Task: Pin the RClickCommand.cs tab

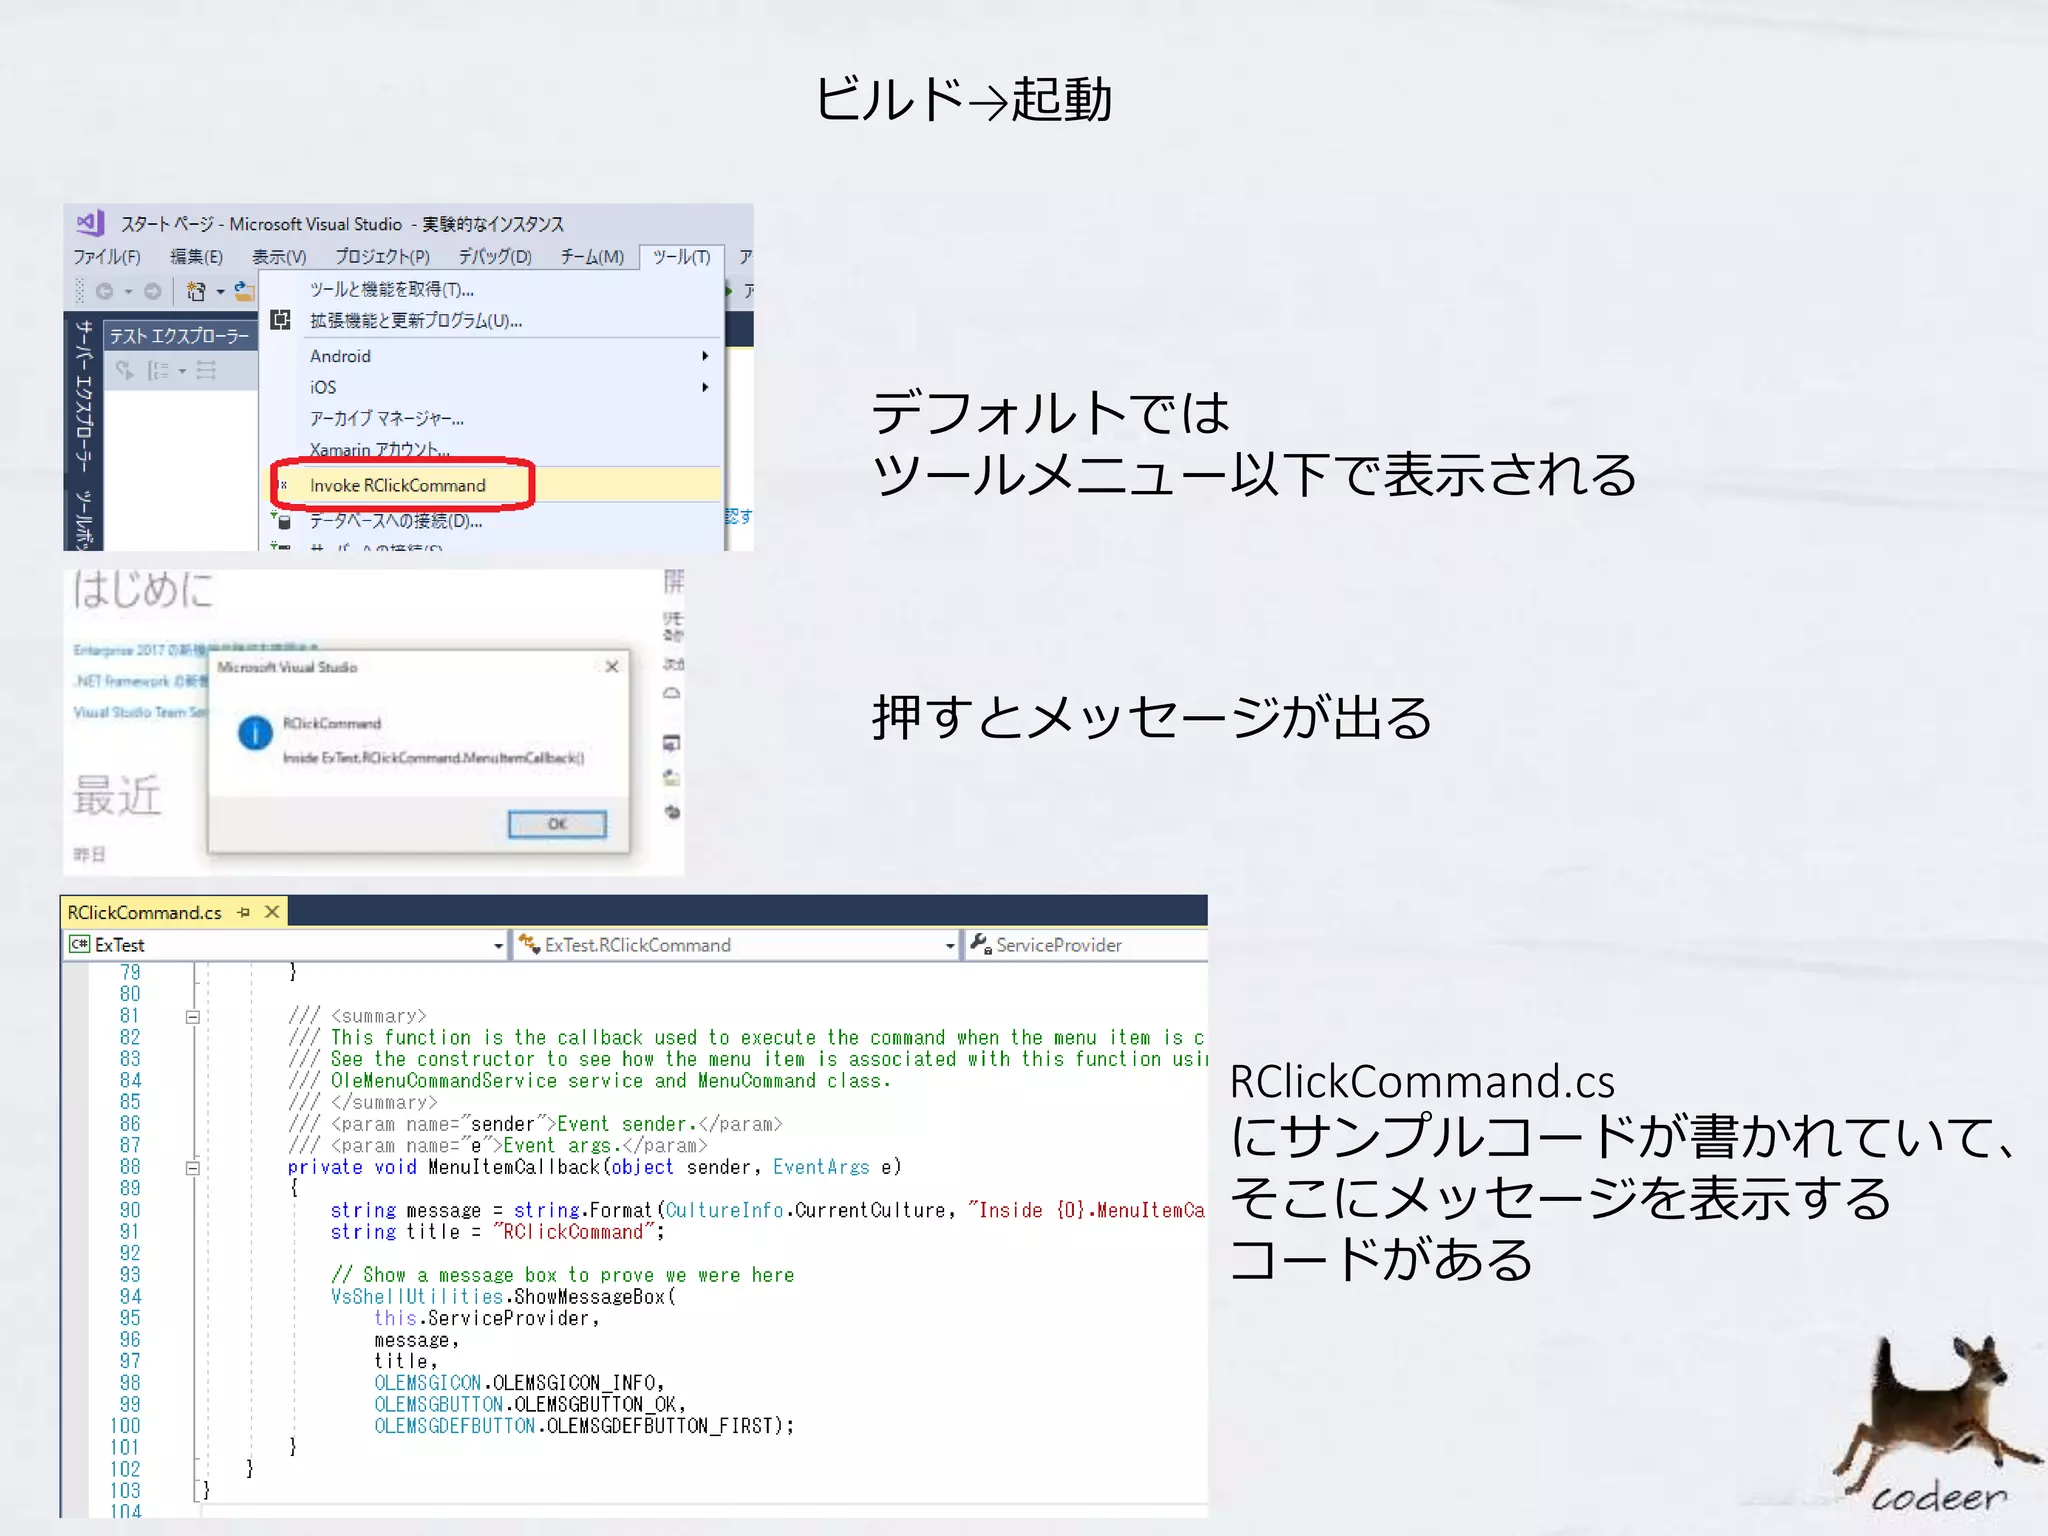Action: click(243, 912)
